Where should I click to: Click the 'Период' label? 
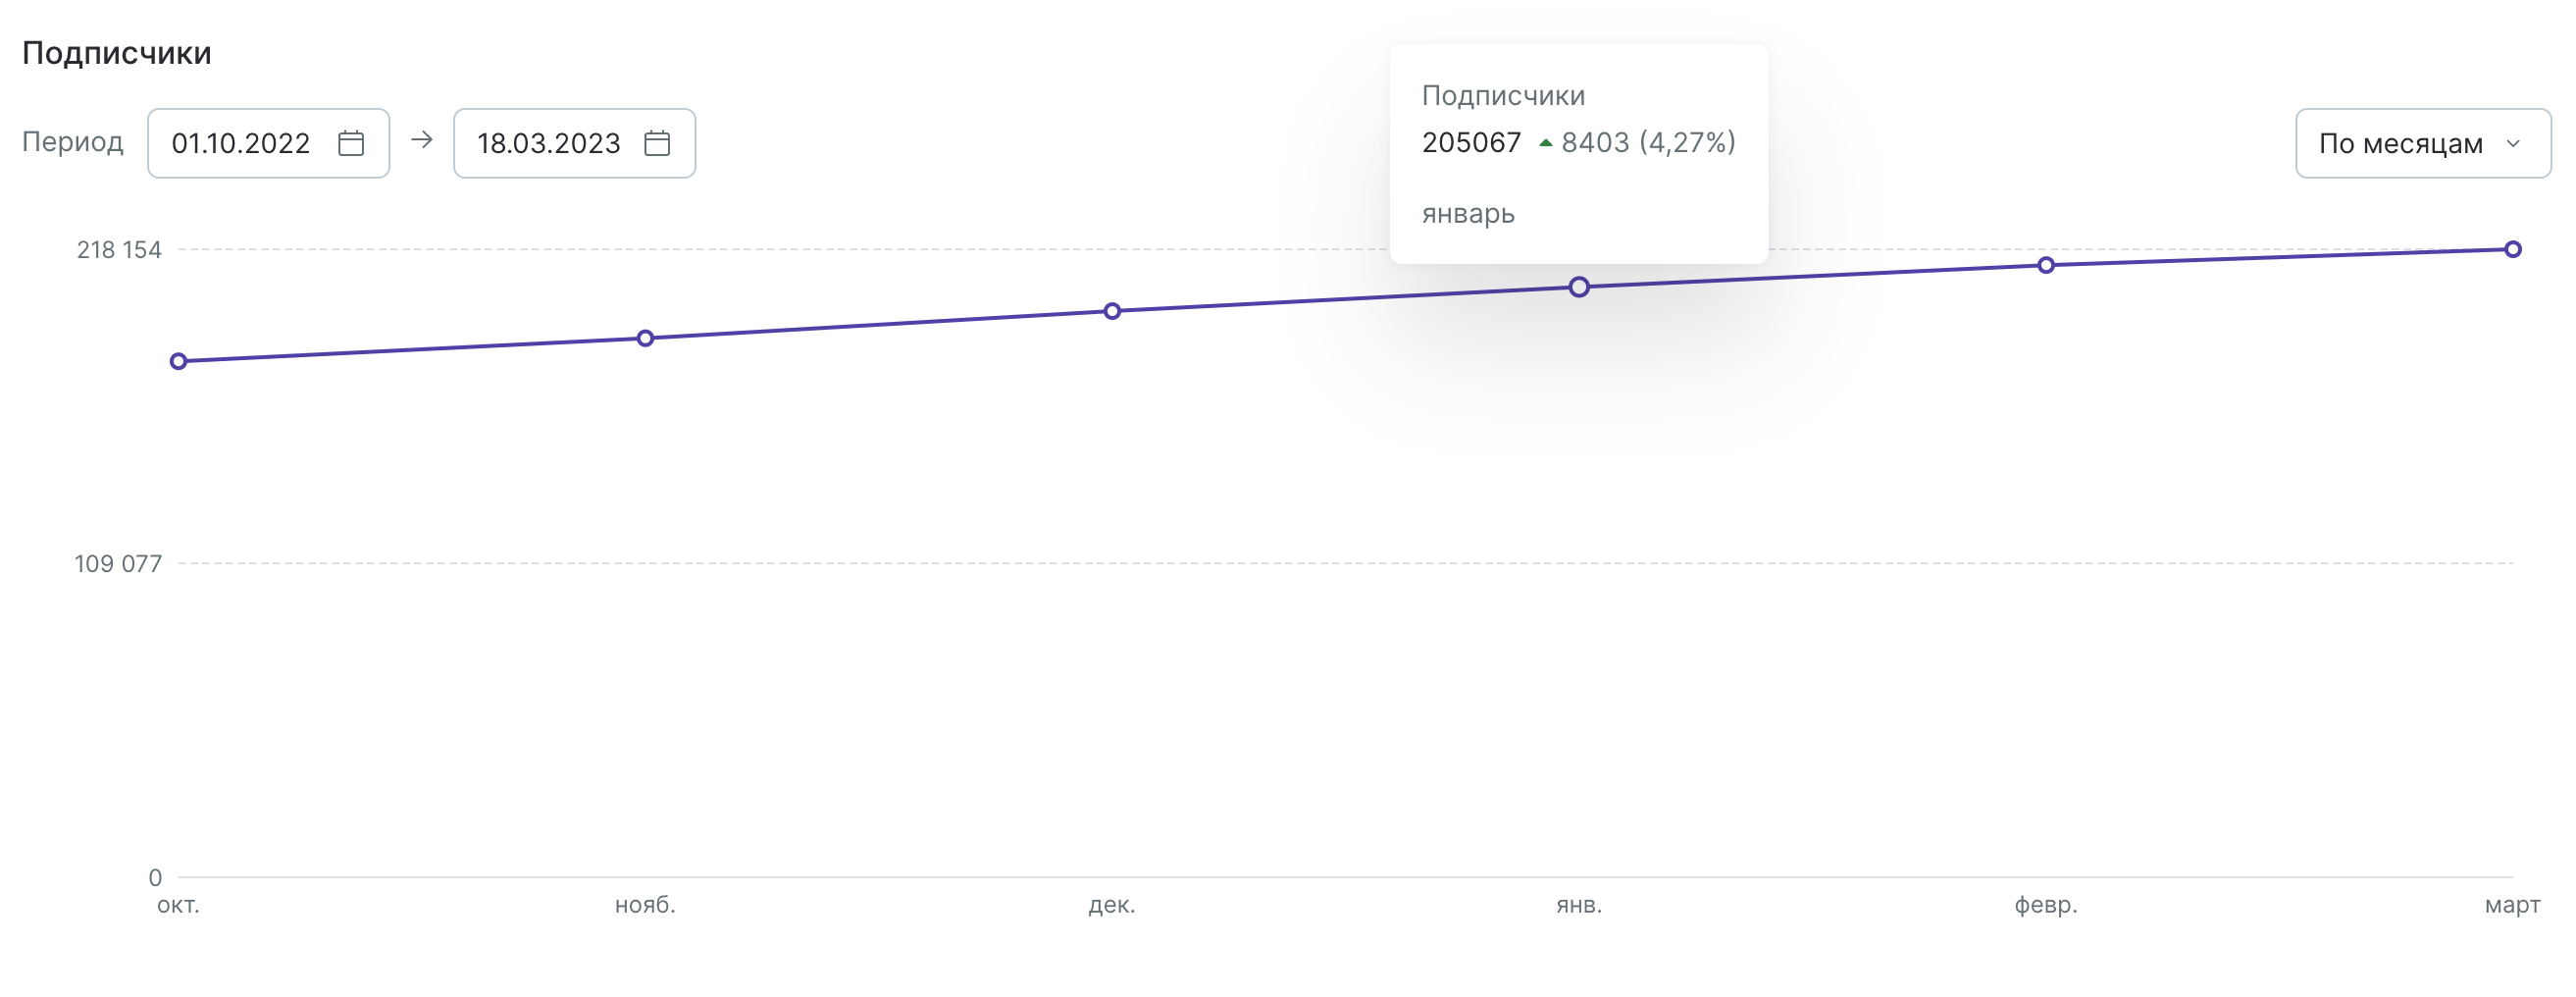tap(73, 142)
